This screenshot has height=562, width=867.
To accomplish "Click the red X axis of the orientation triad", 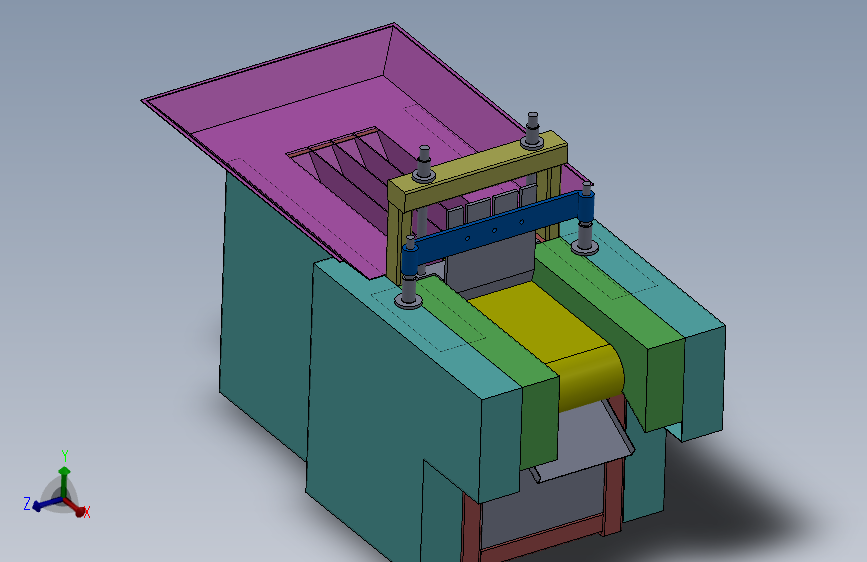I will (x=75, y=507).
